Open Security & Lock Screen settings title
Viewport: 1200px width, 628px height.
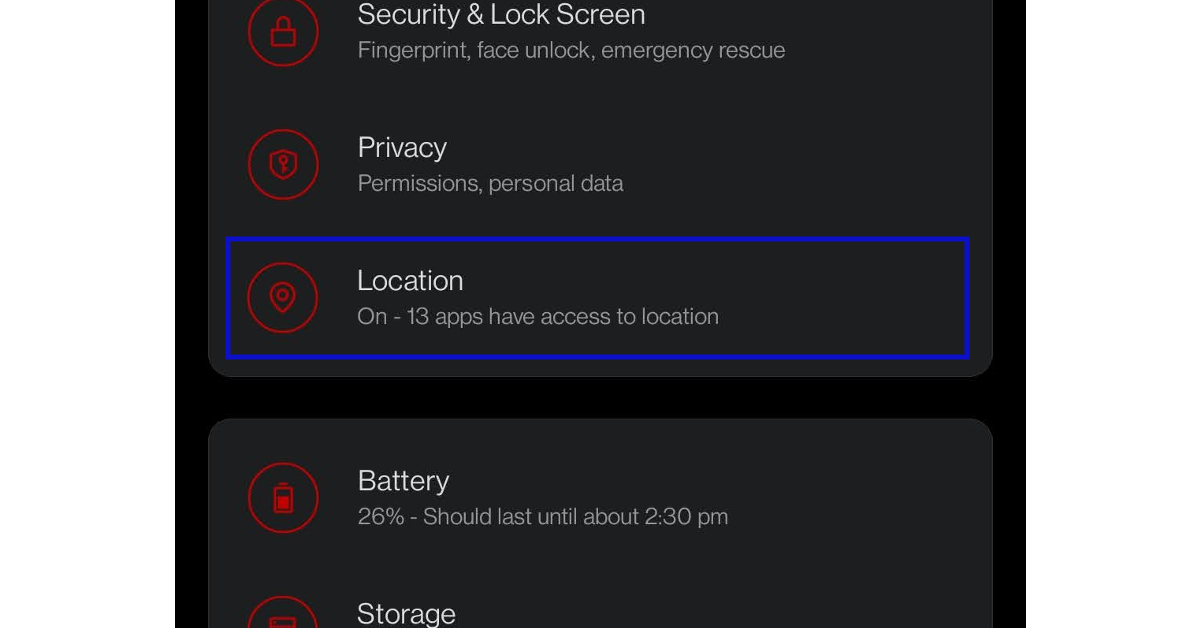(501, 15)
